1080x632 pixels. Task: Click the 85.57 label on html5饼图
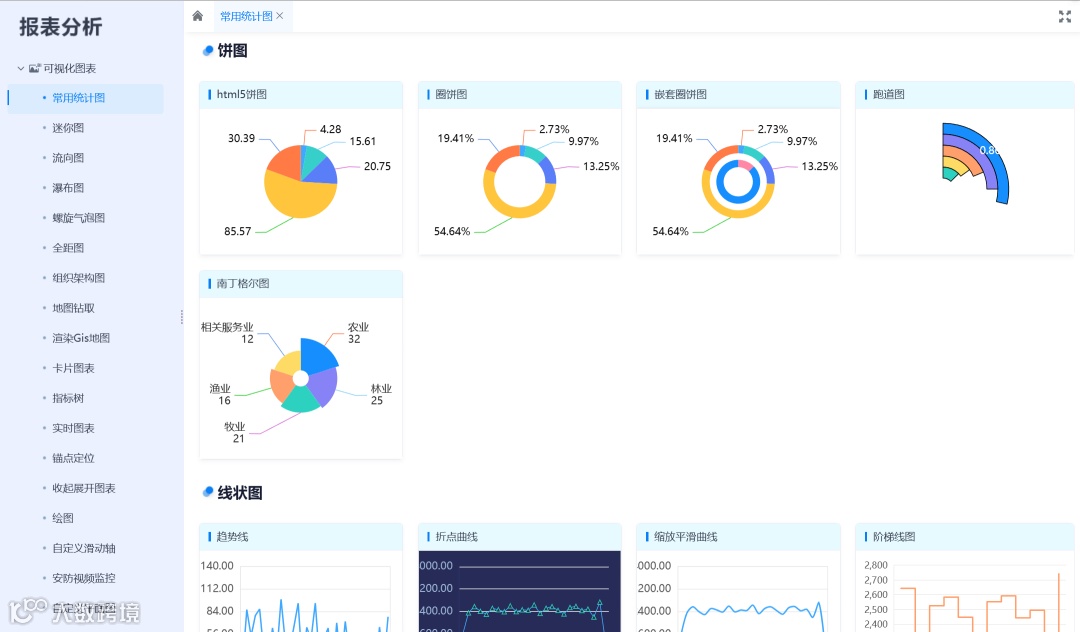(238, 231)
